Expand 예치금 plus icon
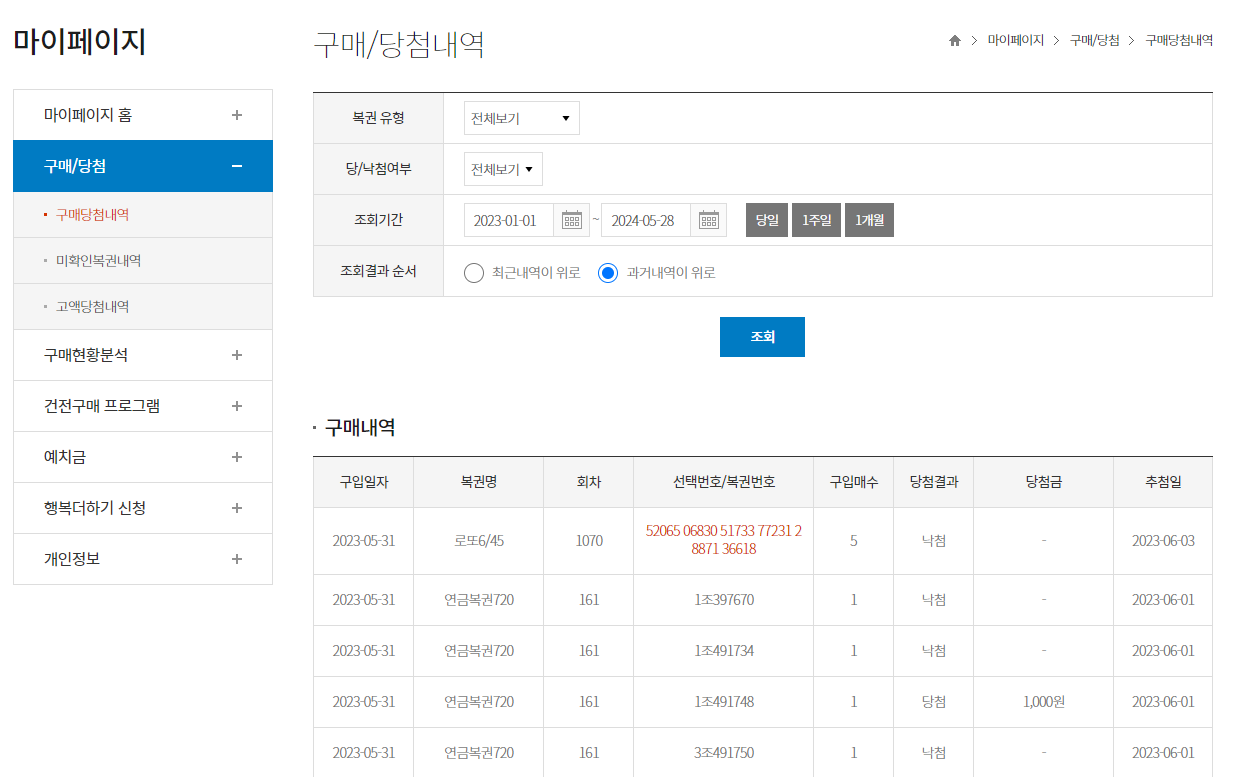The height and width of the screenshot is (777, 1235). [237, 457]
